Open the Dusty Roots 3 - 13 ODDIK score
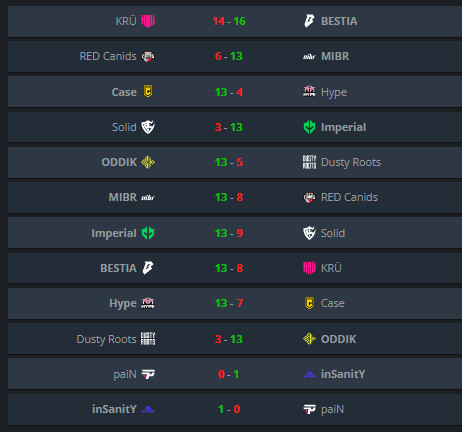The image size is (462, 432). click(229, 339)
